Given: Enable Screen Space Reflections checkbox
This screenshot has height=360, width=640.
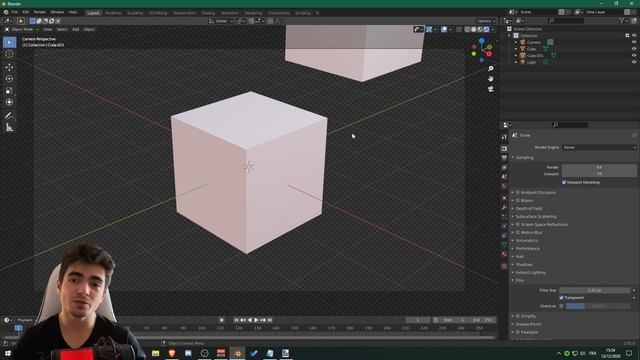Looking at the screenshot, I should pos(518,224).
